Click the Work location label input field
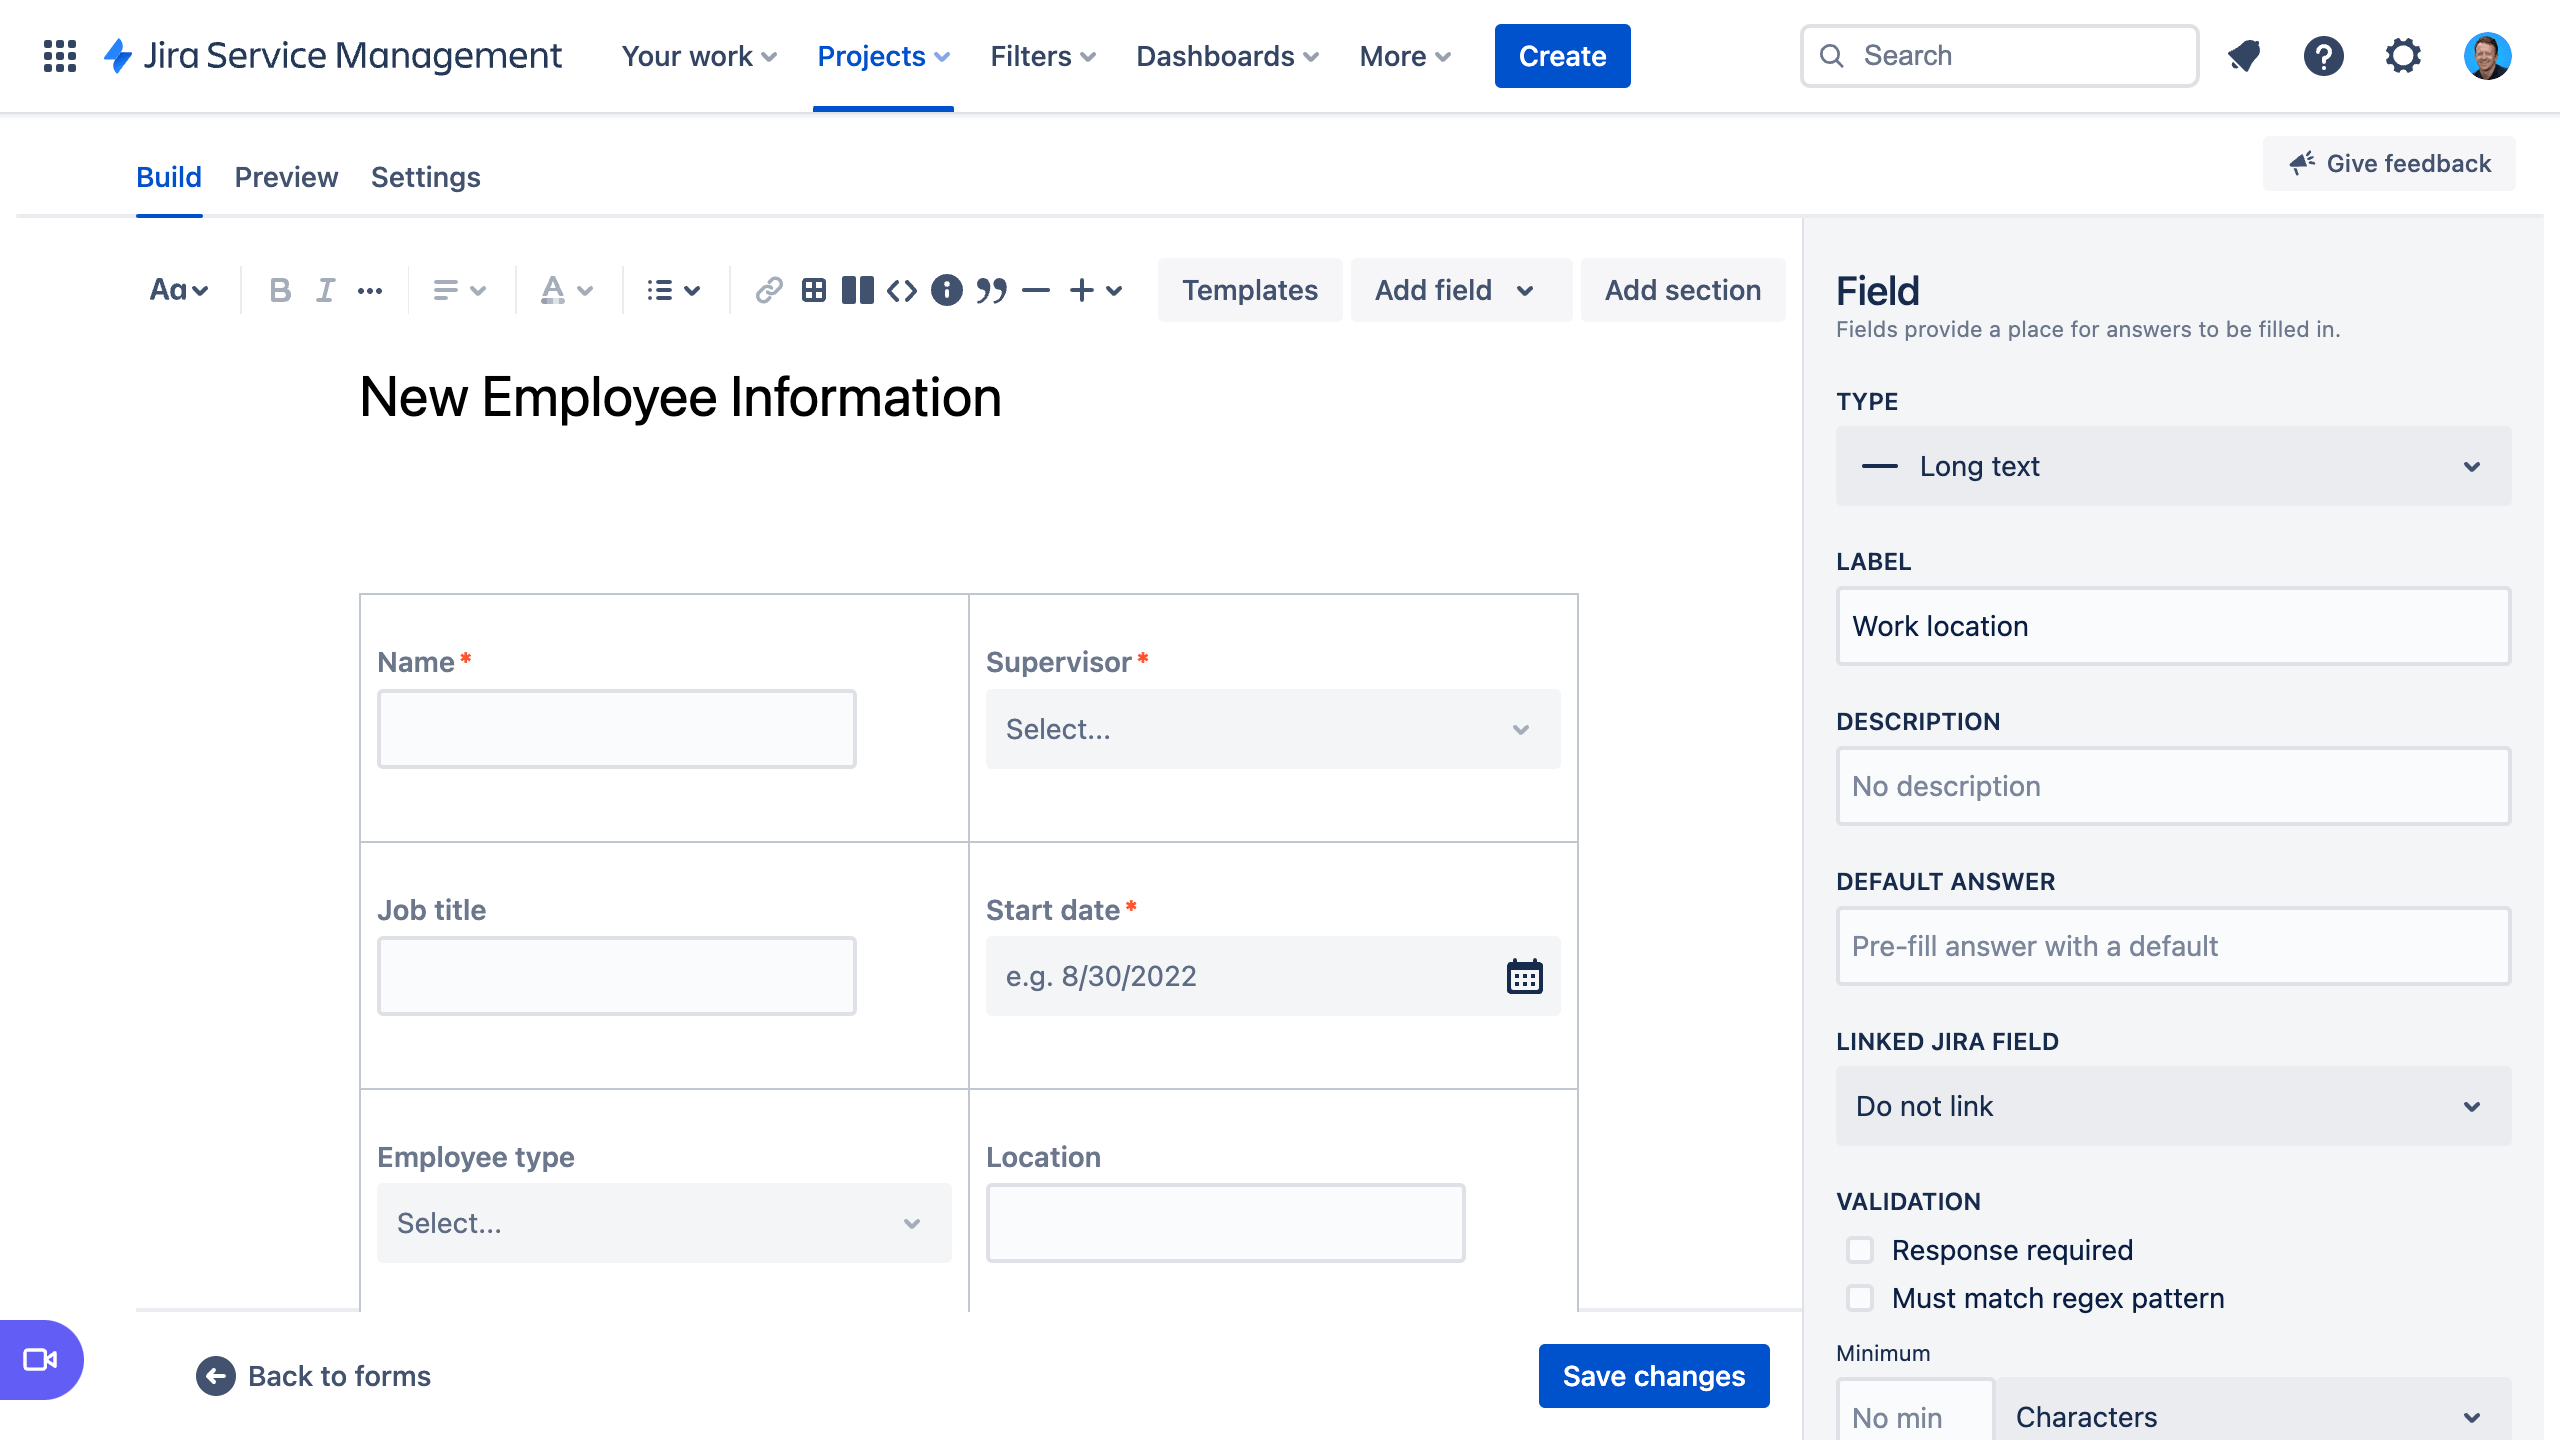The height and width of the screenshot is (1440, 2560). [x=2173, y=626]
